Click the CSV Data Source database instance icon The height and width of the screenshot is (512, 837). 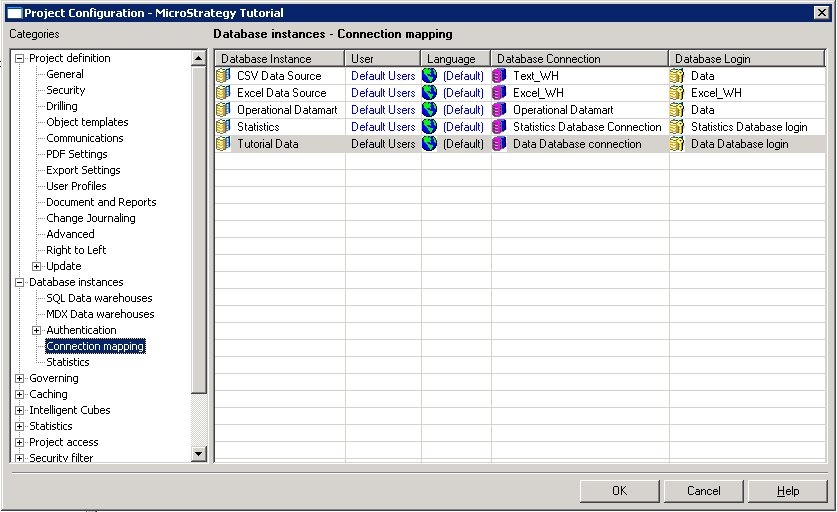point(223,76)
